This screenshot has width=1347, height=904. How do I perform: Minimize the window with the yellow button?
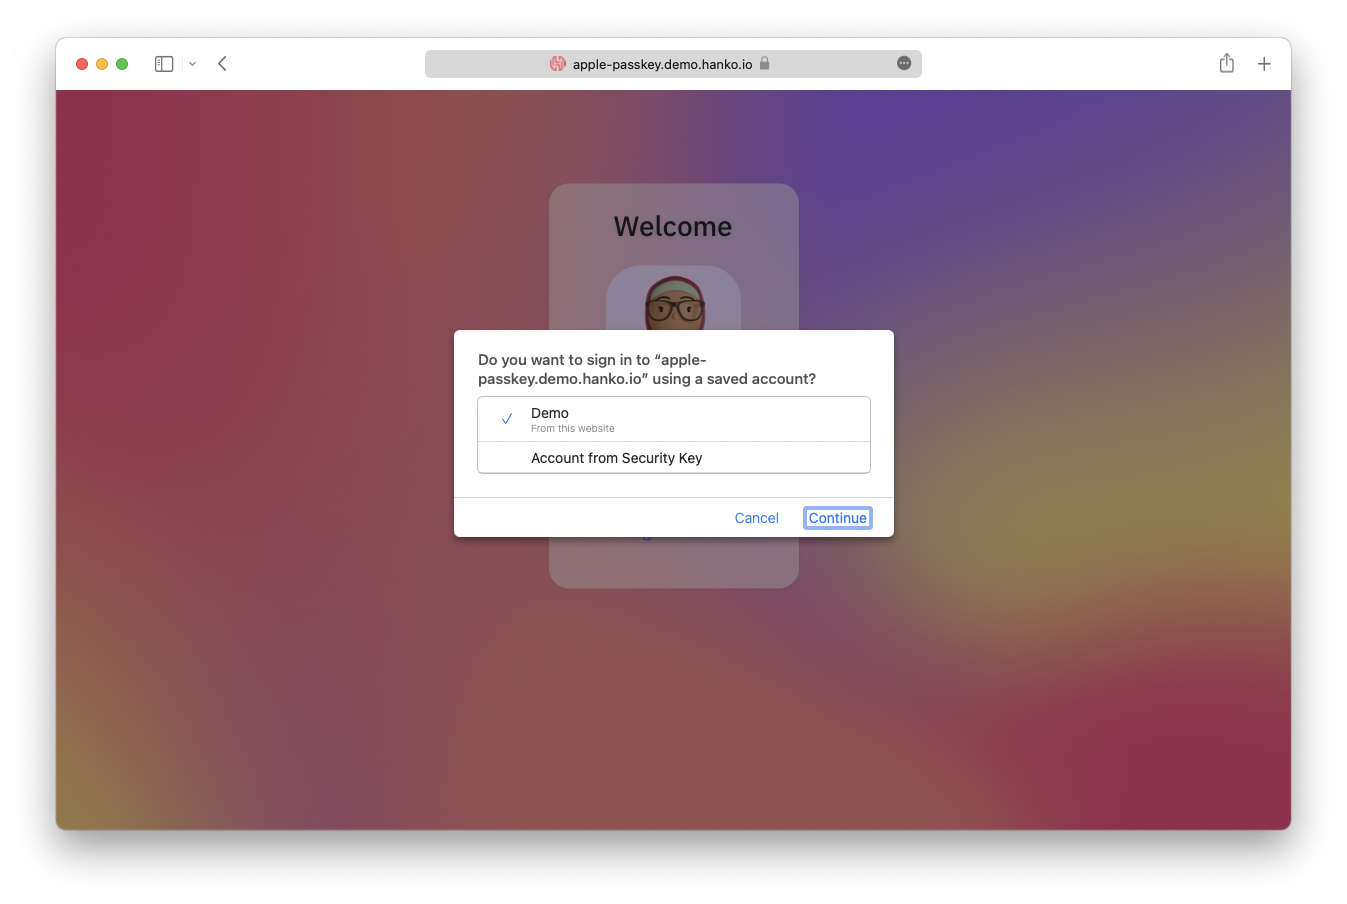pos(102,64)
